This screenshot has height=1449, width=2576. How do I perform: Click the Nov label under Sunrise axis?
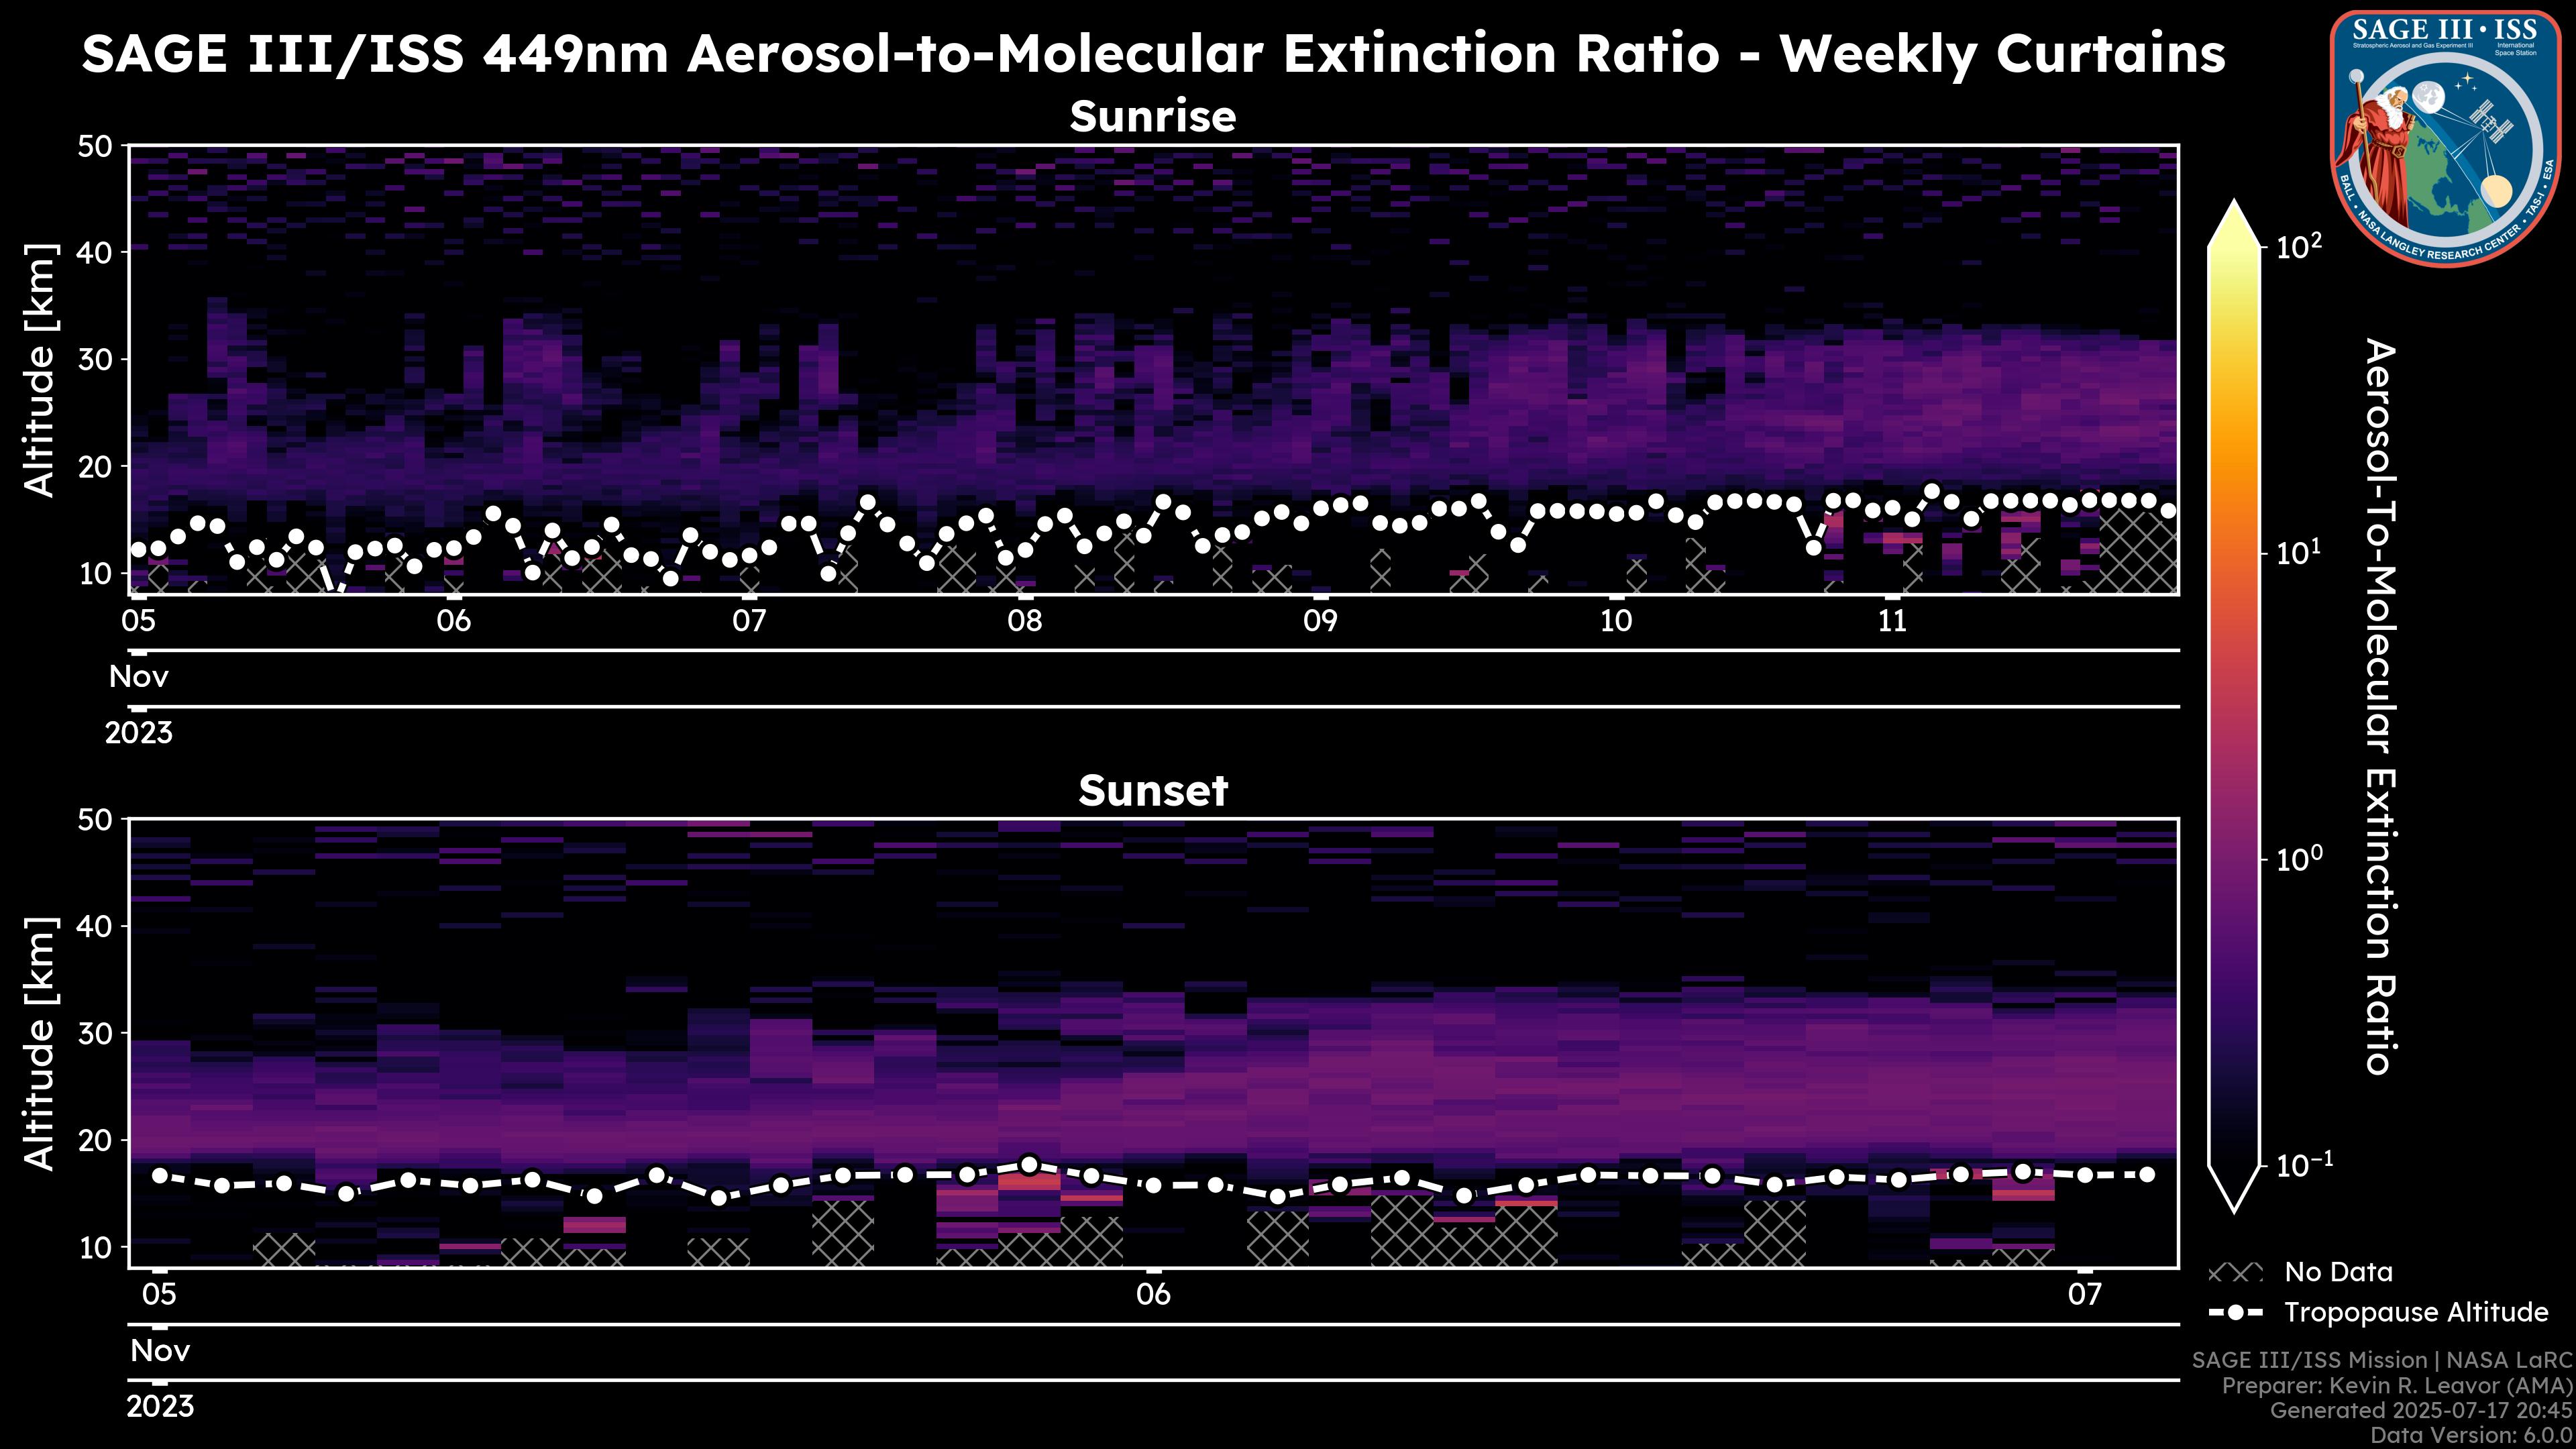pyautogui.click(x=139, y=677)
